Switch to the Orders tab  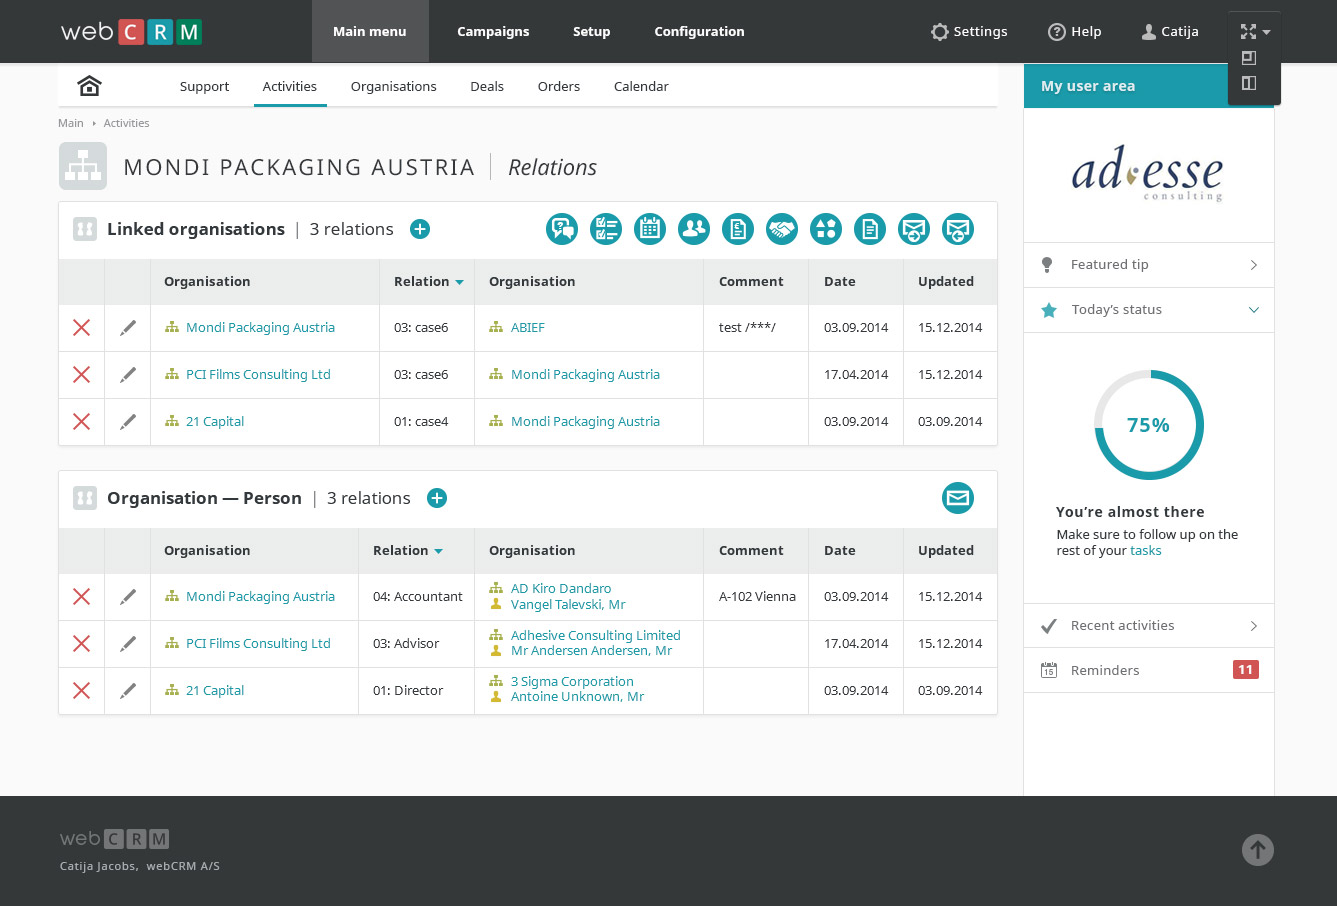[559, 86]
